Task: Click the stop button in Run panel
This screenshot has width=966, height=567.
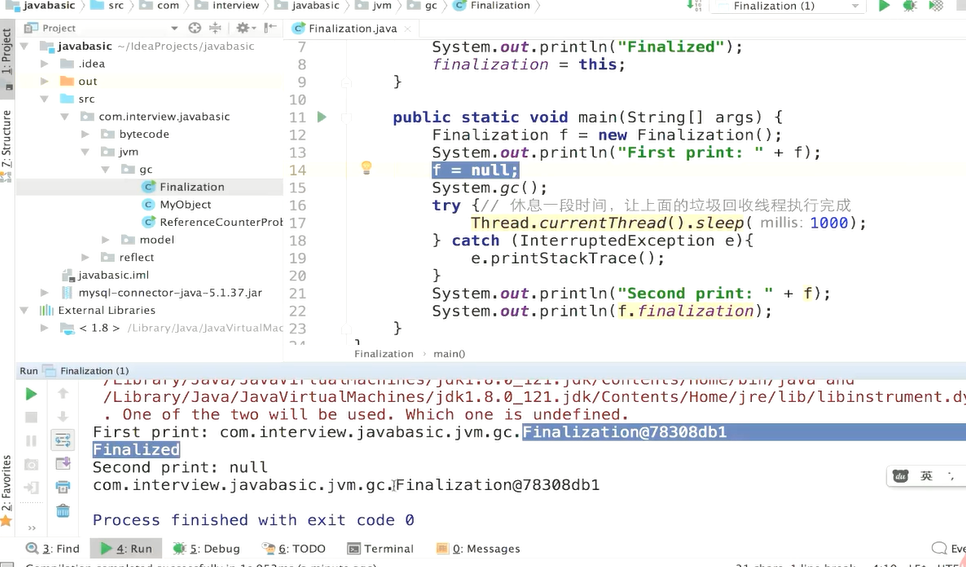Action: point(31,417)
